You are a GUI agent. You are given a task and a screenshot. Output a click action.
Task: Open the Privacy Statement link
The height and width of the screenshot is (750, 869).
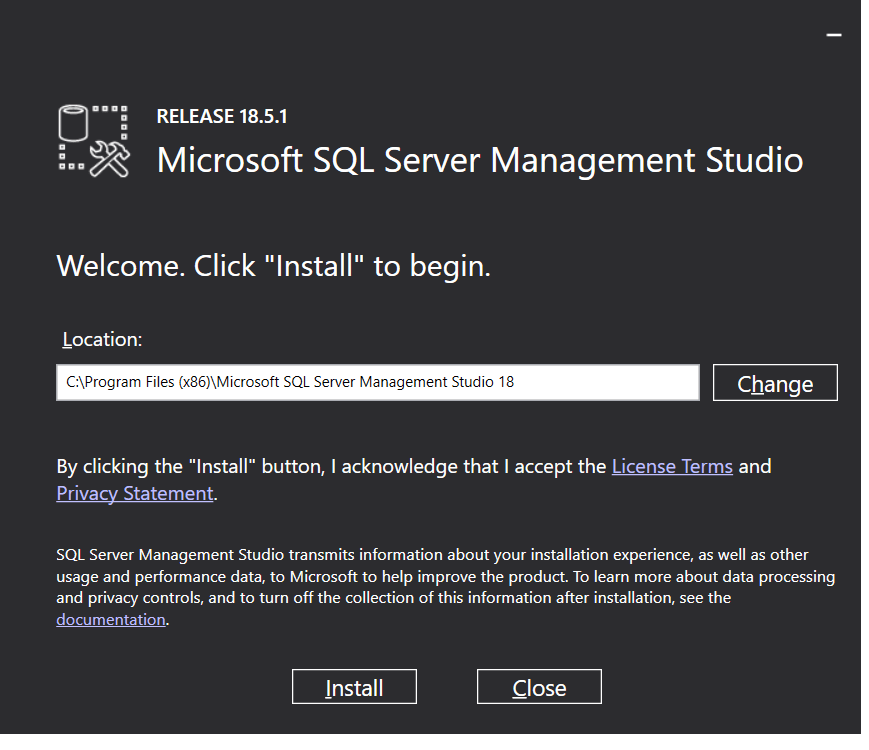point(135,493)
